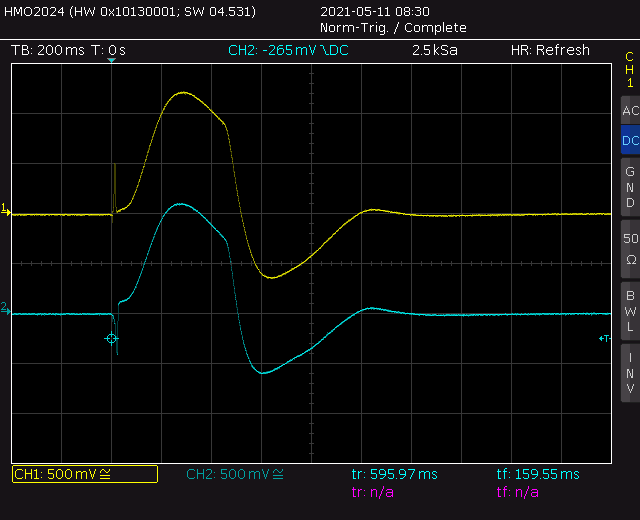Click the trigger level T marker at right edge

[x=604, y=338]
